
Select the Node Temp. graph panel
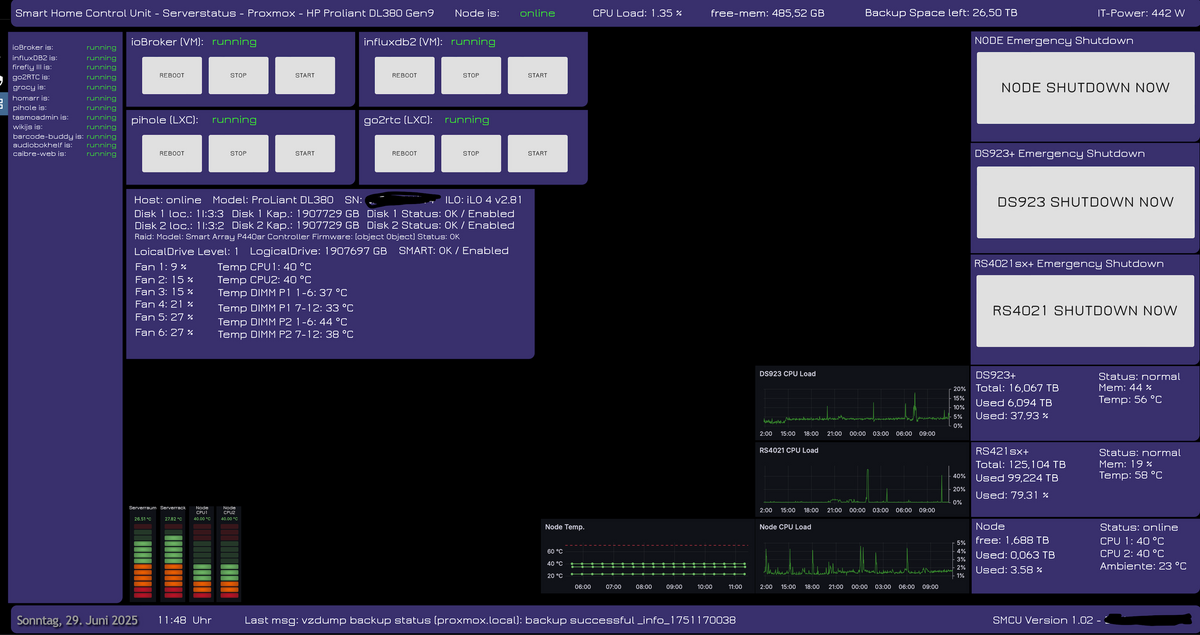click(x=646, y=560)
